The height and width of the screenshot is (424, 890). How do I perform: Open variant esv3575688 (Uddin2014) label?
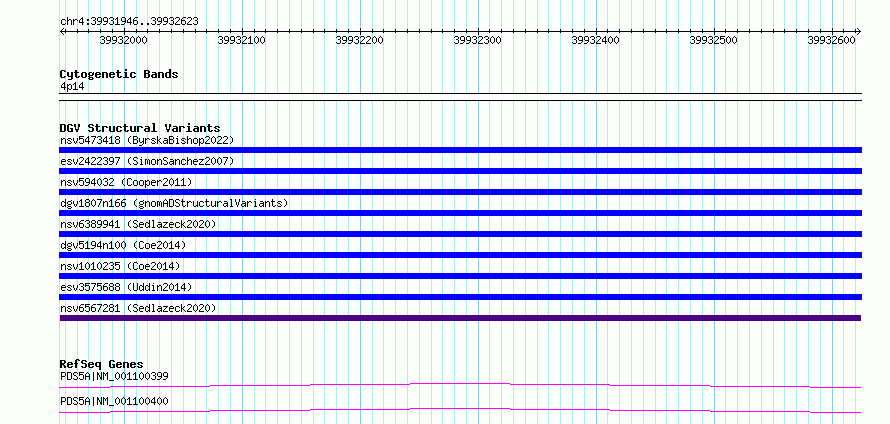tap(126, 287)
